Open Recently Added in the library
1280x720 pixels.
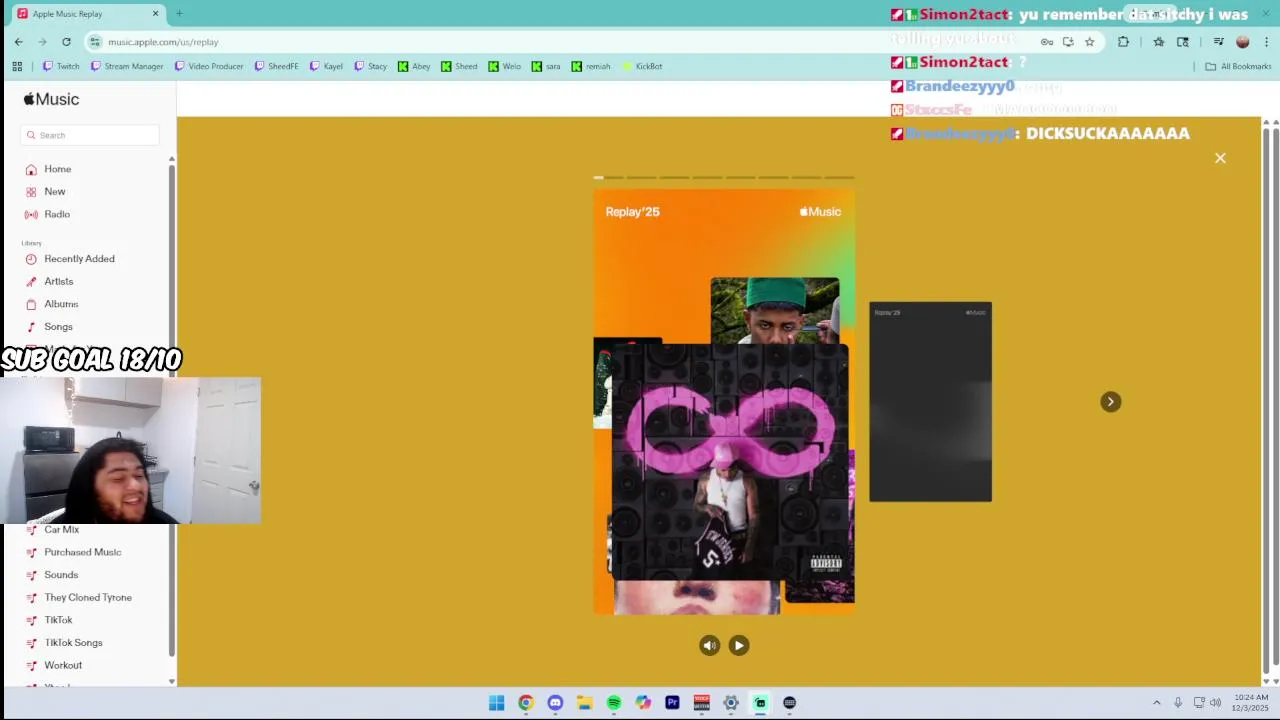tap(79, 259)
